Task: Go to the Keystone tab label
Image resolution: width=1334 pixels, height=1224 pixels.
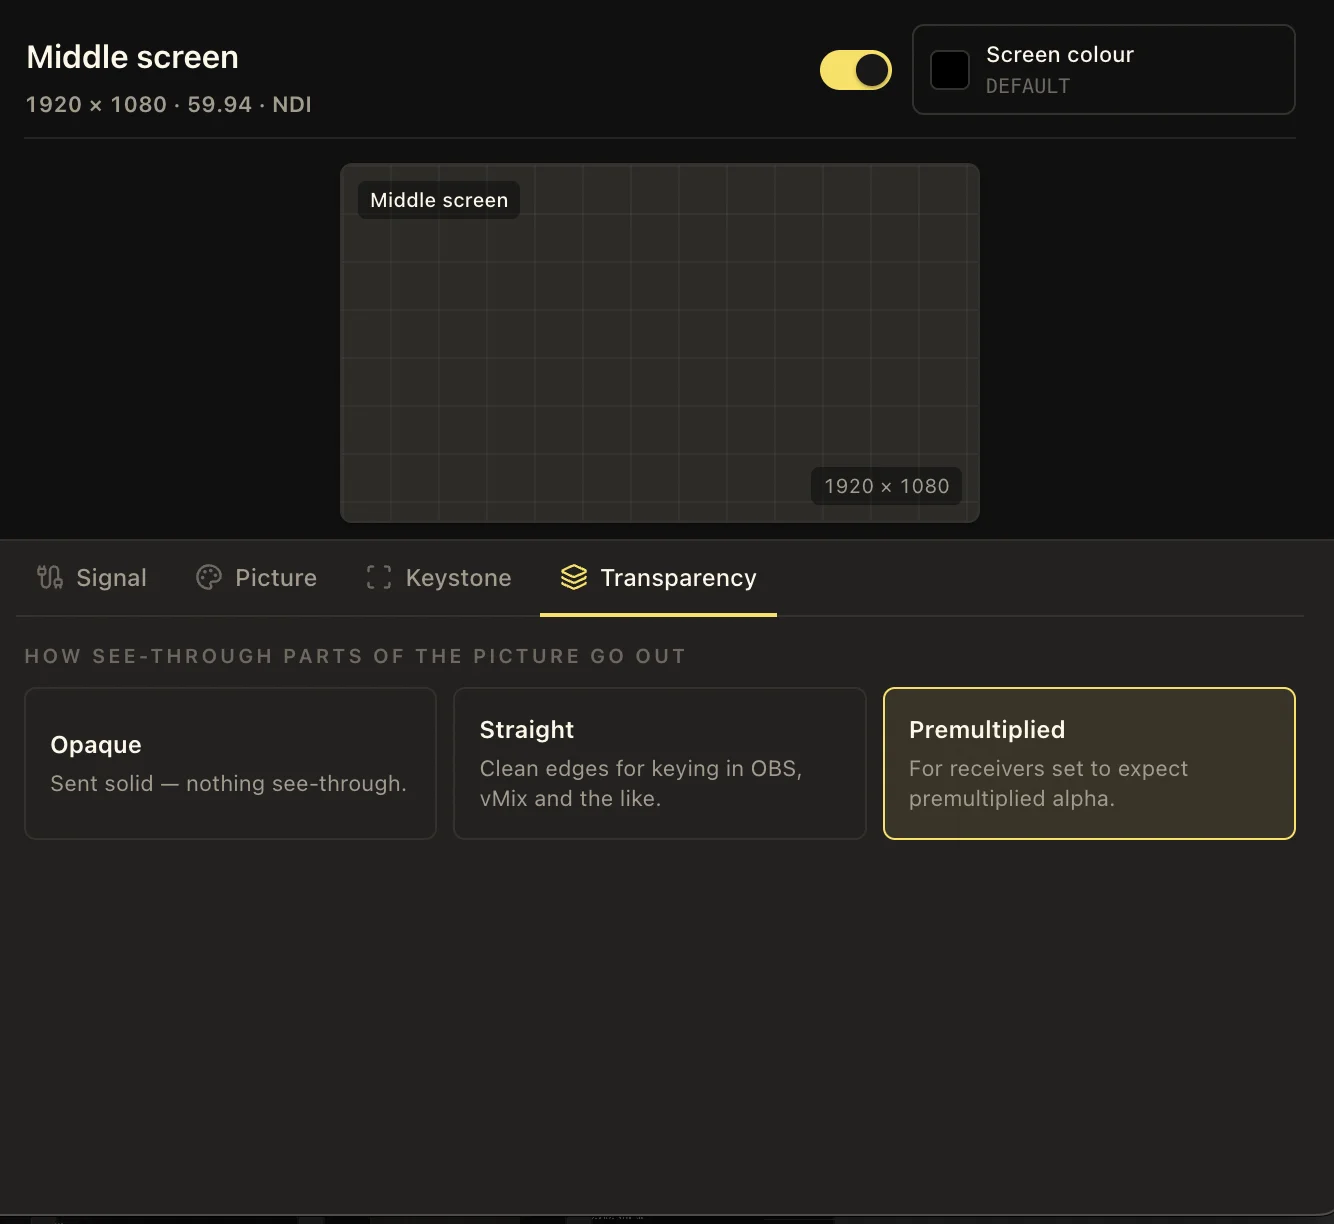Action: [458, 578]
